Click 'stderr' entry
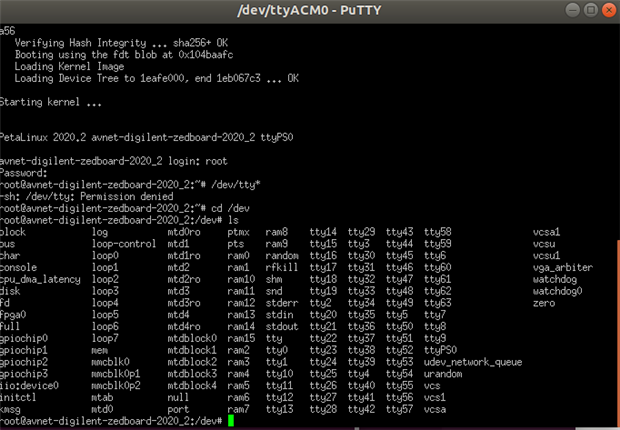Viewport: 620px width, 430px height. coord(282,303)
